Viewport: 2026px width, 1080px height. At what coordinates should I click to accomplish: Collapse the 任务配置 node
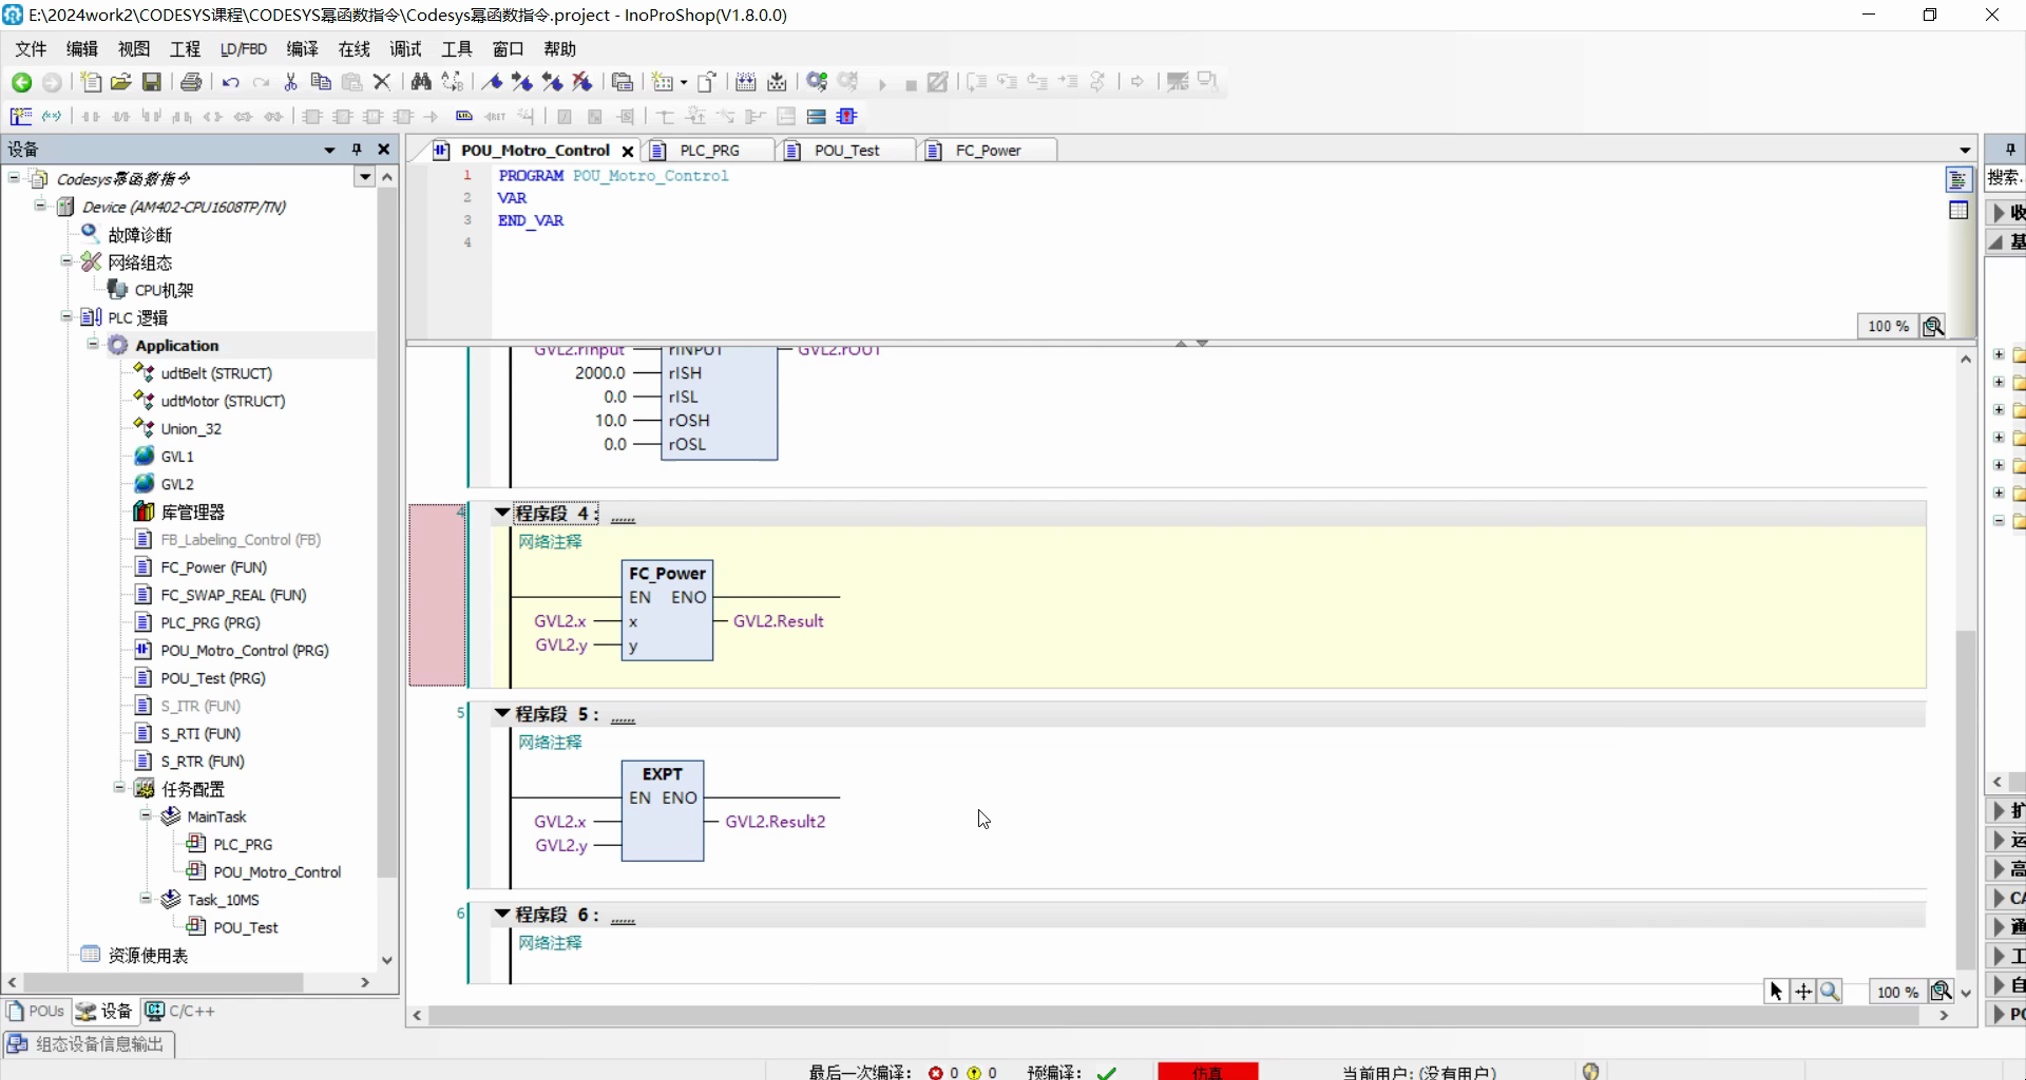pyautogui.click(x=119, y=788)
